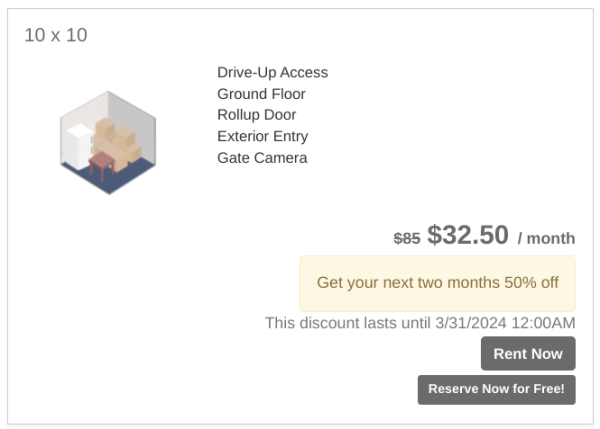
Task: Select the 10 x 10 unit title
Action: tap(56, 35)
